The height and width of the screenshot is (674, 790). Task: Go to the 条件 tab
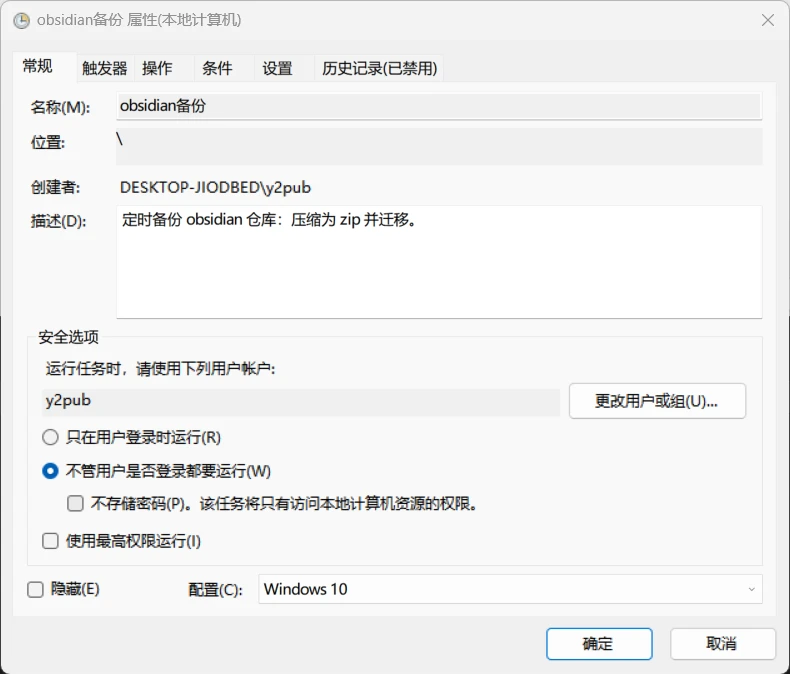pyautogui.click(x=217, y=68)
